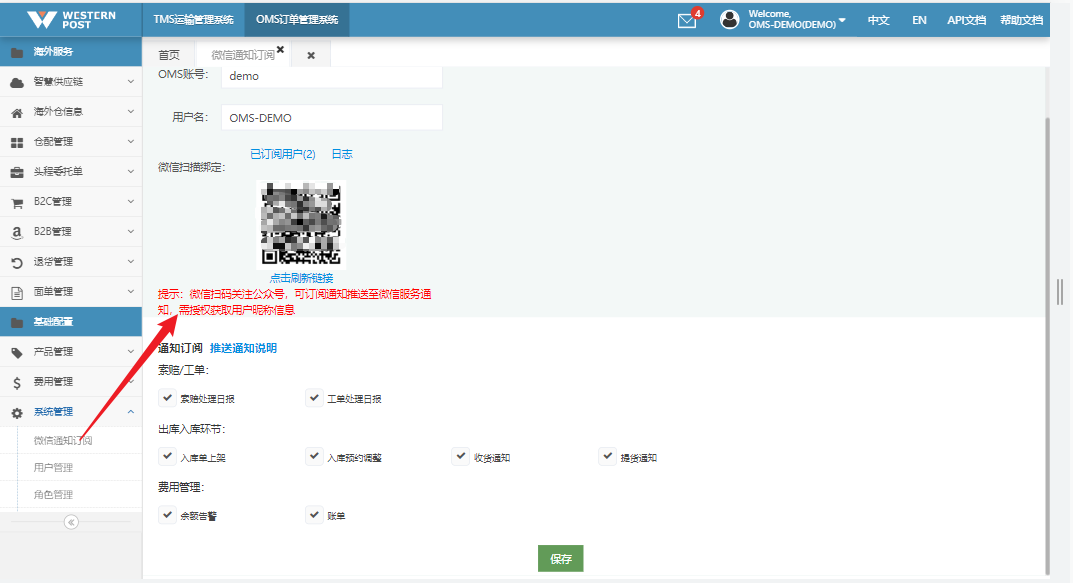The image size is (1073, 583).
Task: Expand the 产品管理 menu chevron
Action: [131, 352]
